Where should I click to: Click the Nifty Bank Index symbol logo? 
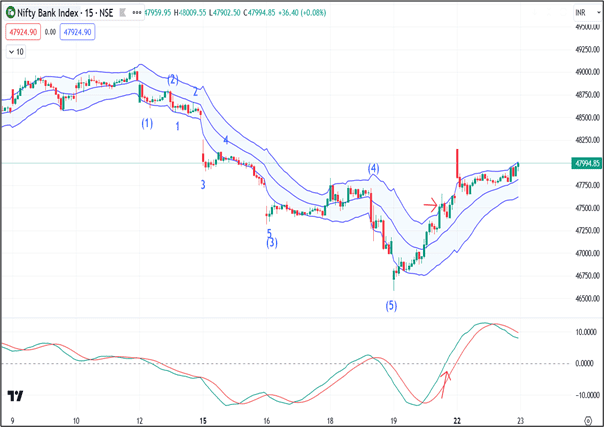(x=10, y=13)
